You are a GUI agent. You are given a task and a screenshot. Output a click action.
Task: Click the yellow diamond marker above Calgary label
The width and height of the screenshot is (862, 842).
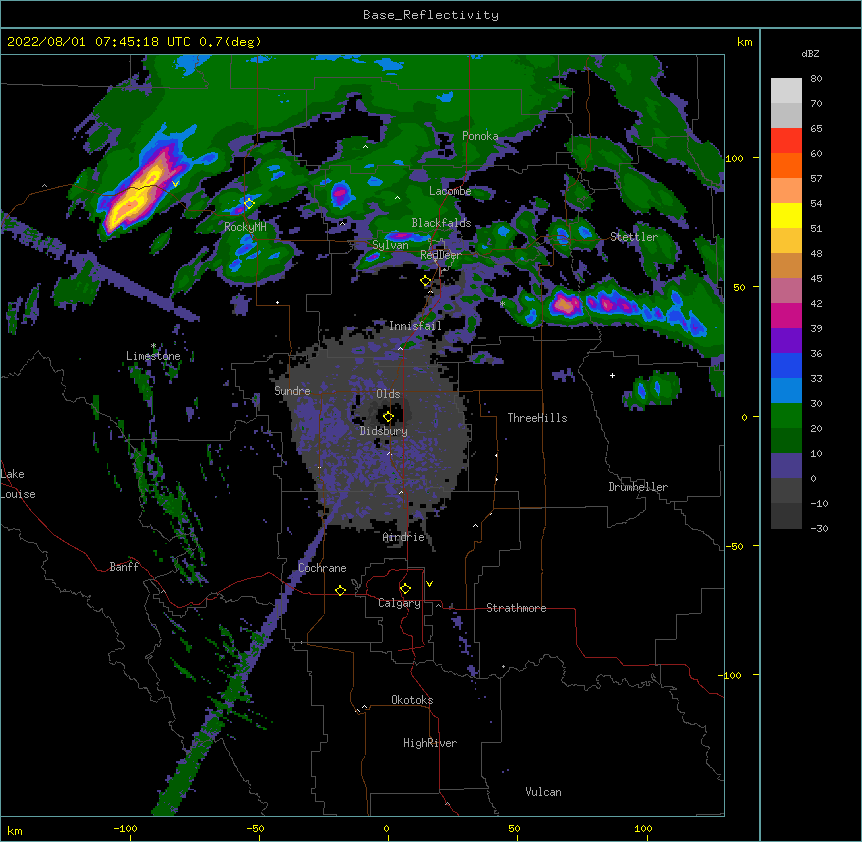(405, 589)
